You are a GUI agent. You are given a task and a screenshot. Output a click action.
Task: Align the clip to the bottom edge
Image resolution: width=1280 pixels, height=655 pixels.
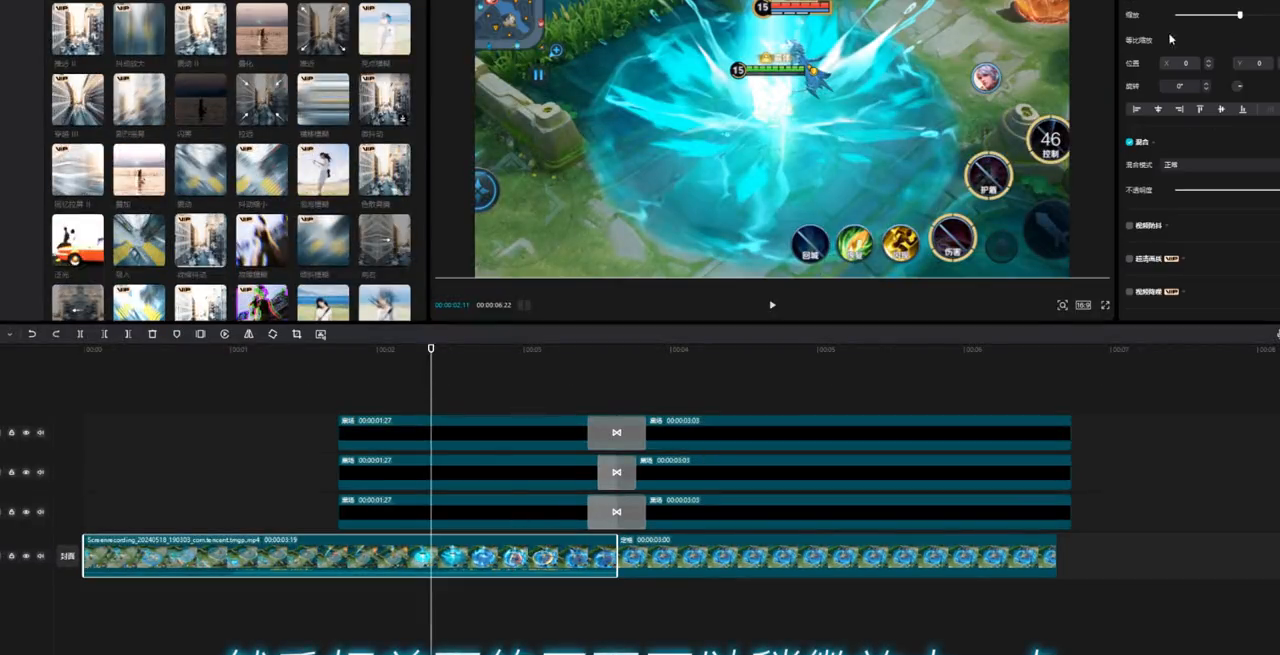point(1242,109)
